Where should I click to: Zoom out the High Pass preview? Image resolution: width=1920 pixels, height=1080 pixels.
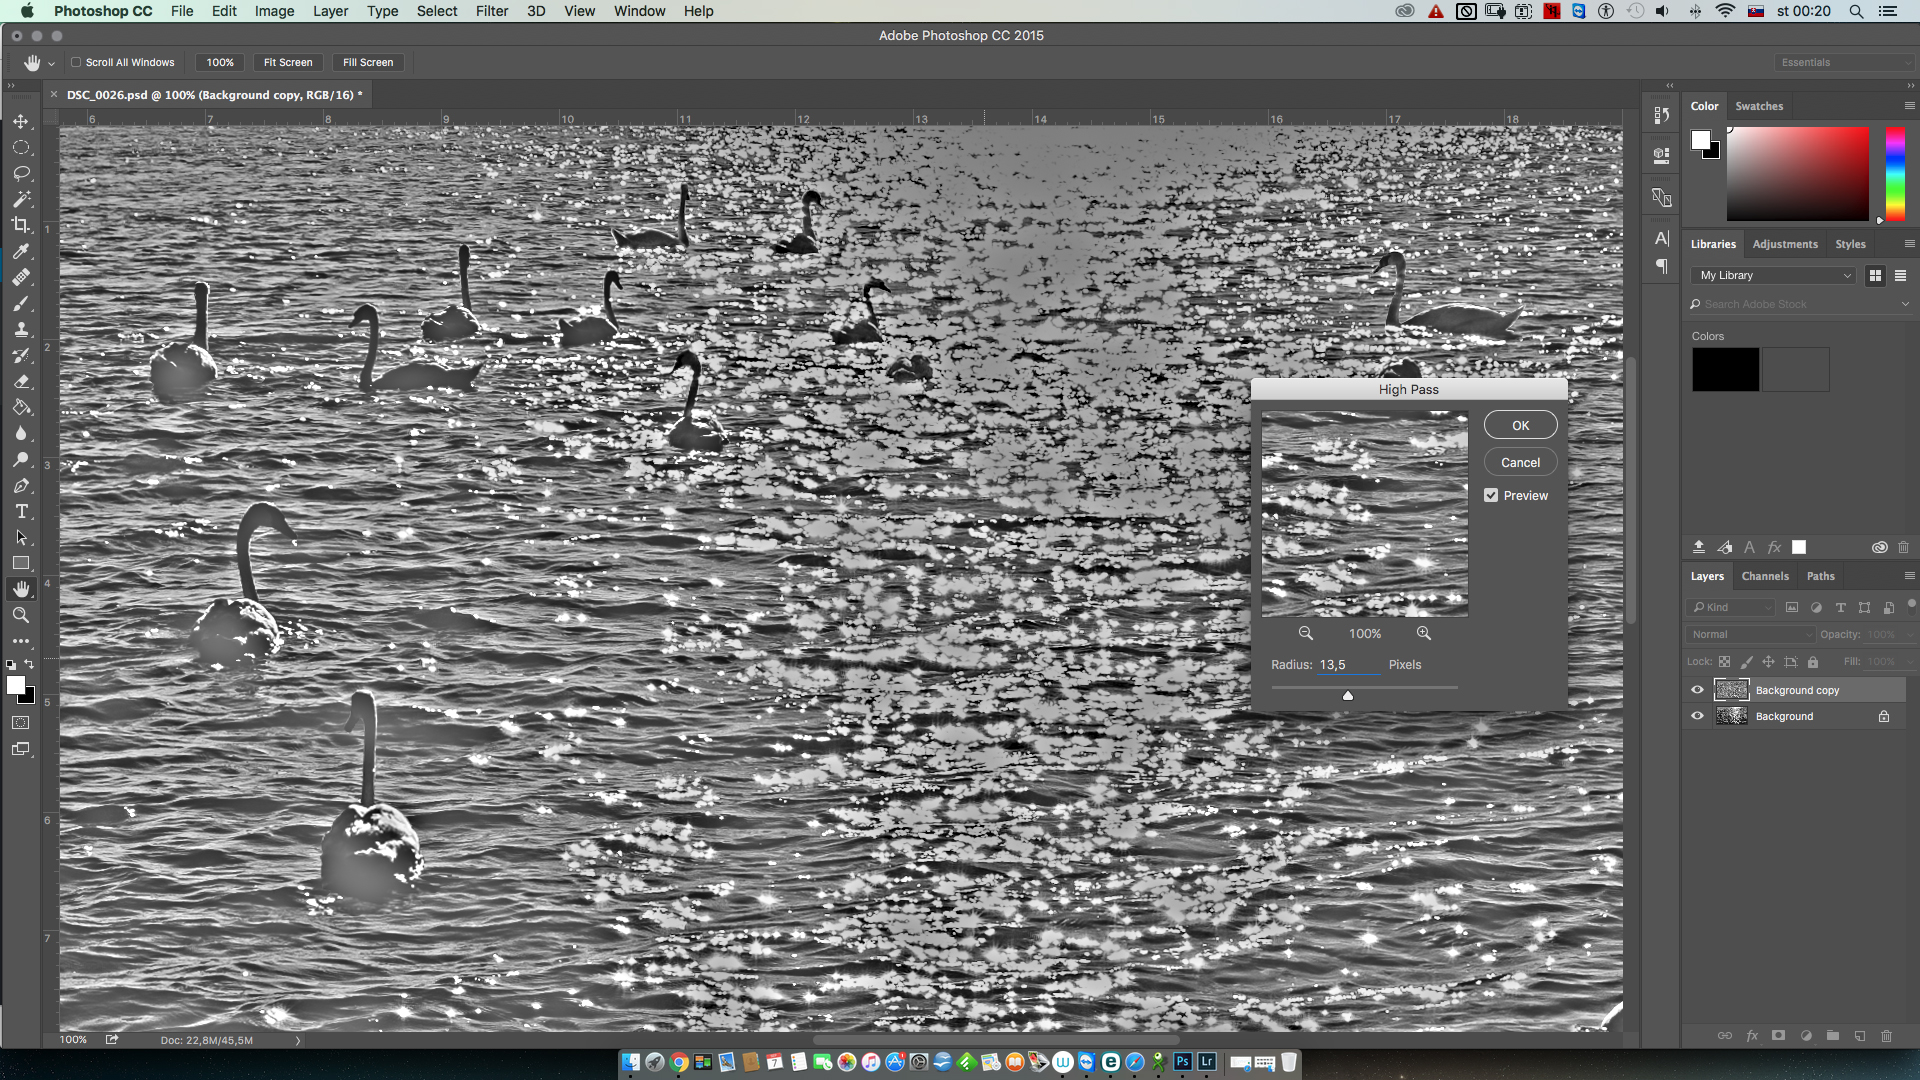(1305, 633)
